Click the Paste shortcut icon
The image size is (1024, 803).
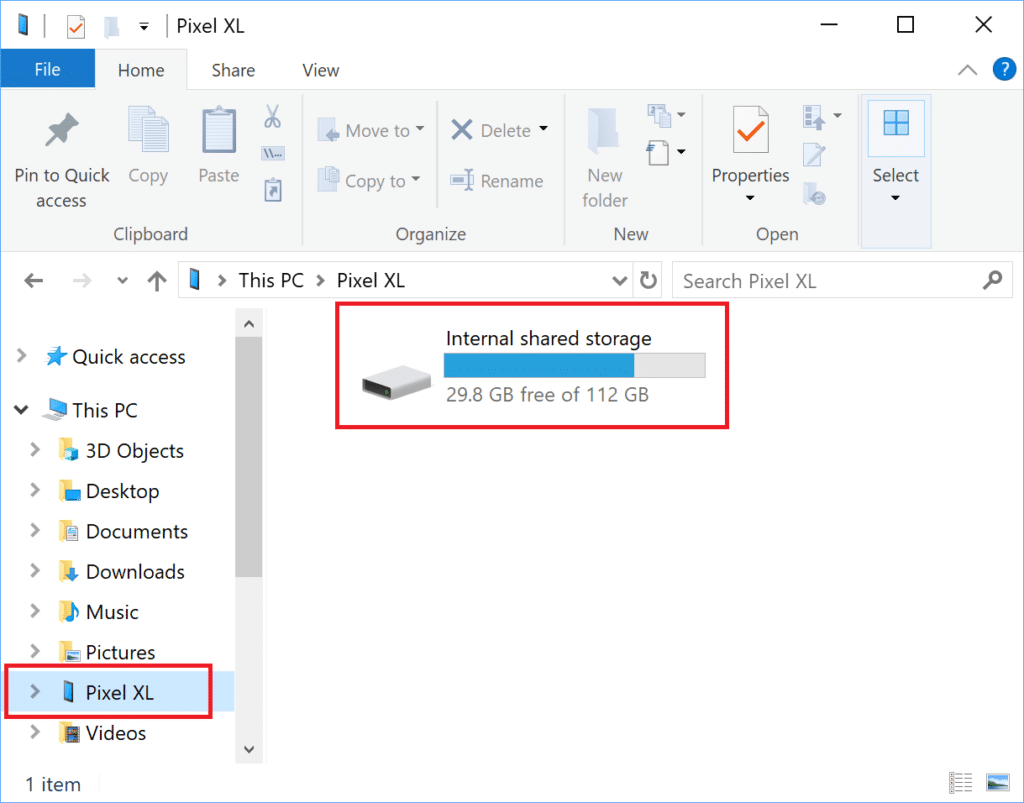[x=273, y=190]
